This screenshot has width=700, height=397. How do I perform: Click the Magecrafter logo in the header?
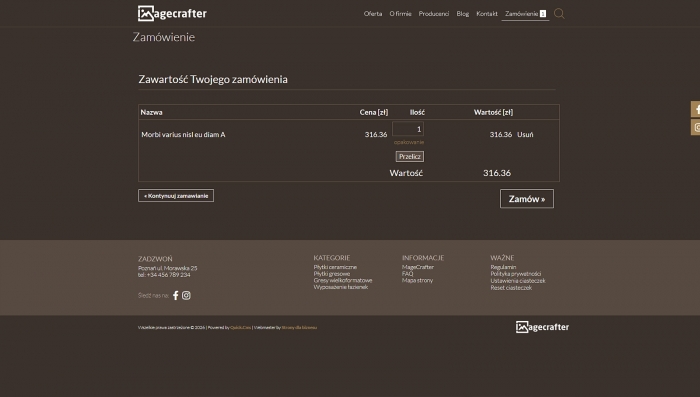tap(172, 14)
